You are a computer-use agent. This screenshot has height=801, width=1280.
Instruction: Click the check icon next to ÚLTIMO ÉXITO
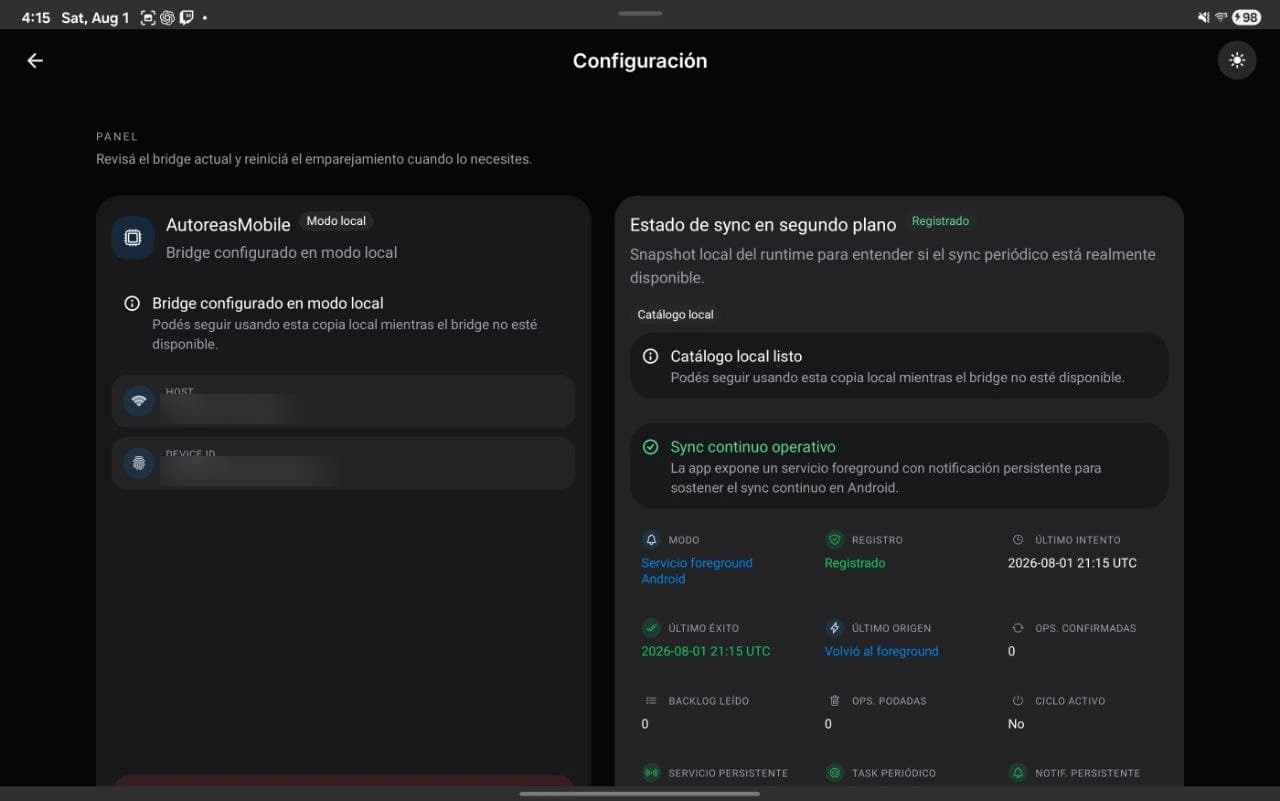tap(651, 628)
